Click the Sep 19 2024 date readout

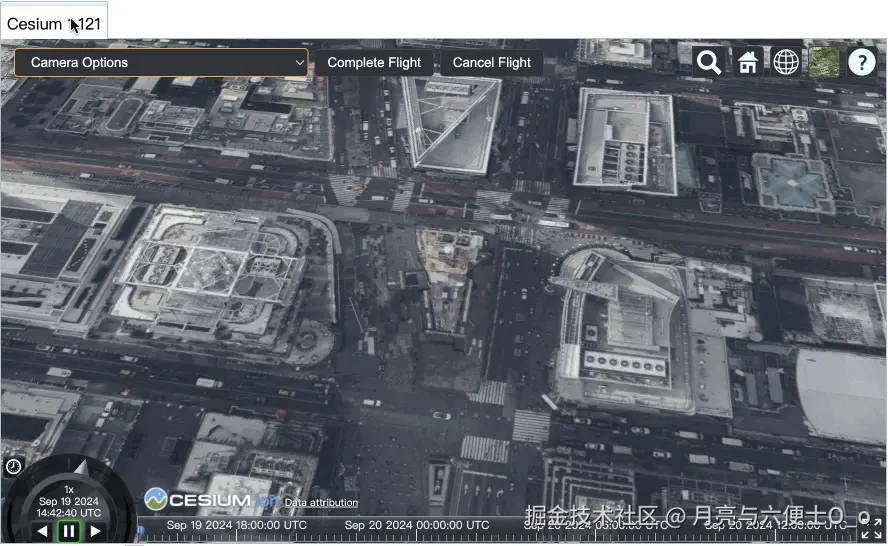click(x=69, y=501)
